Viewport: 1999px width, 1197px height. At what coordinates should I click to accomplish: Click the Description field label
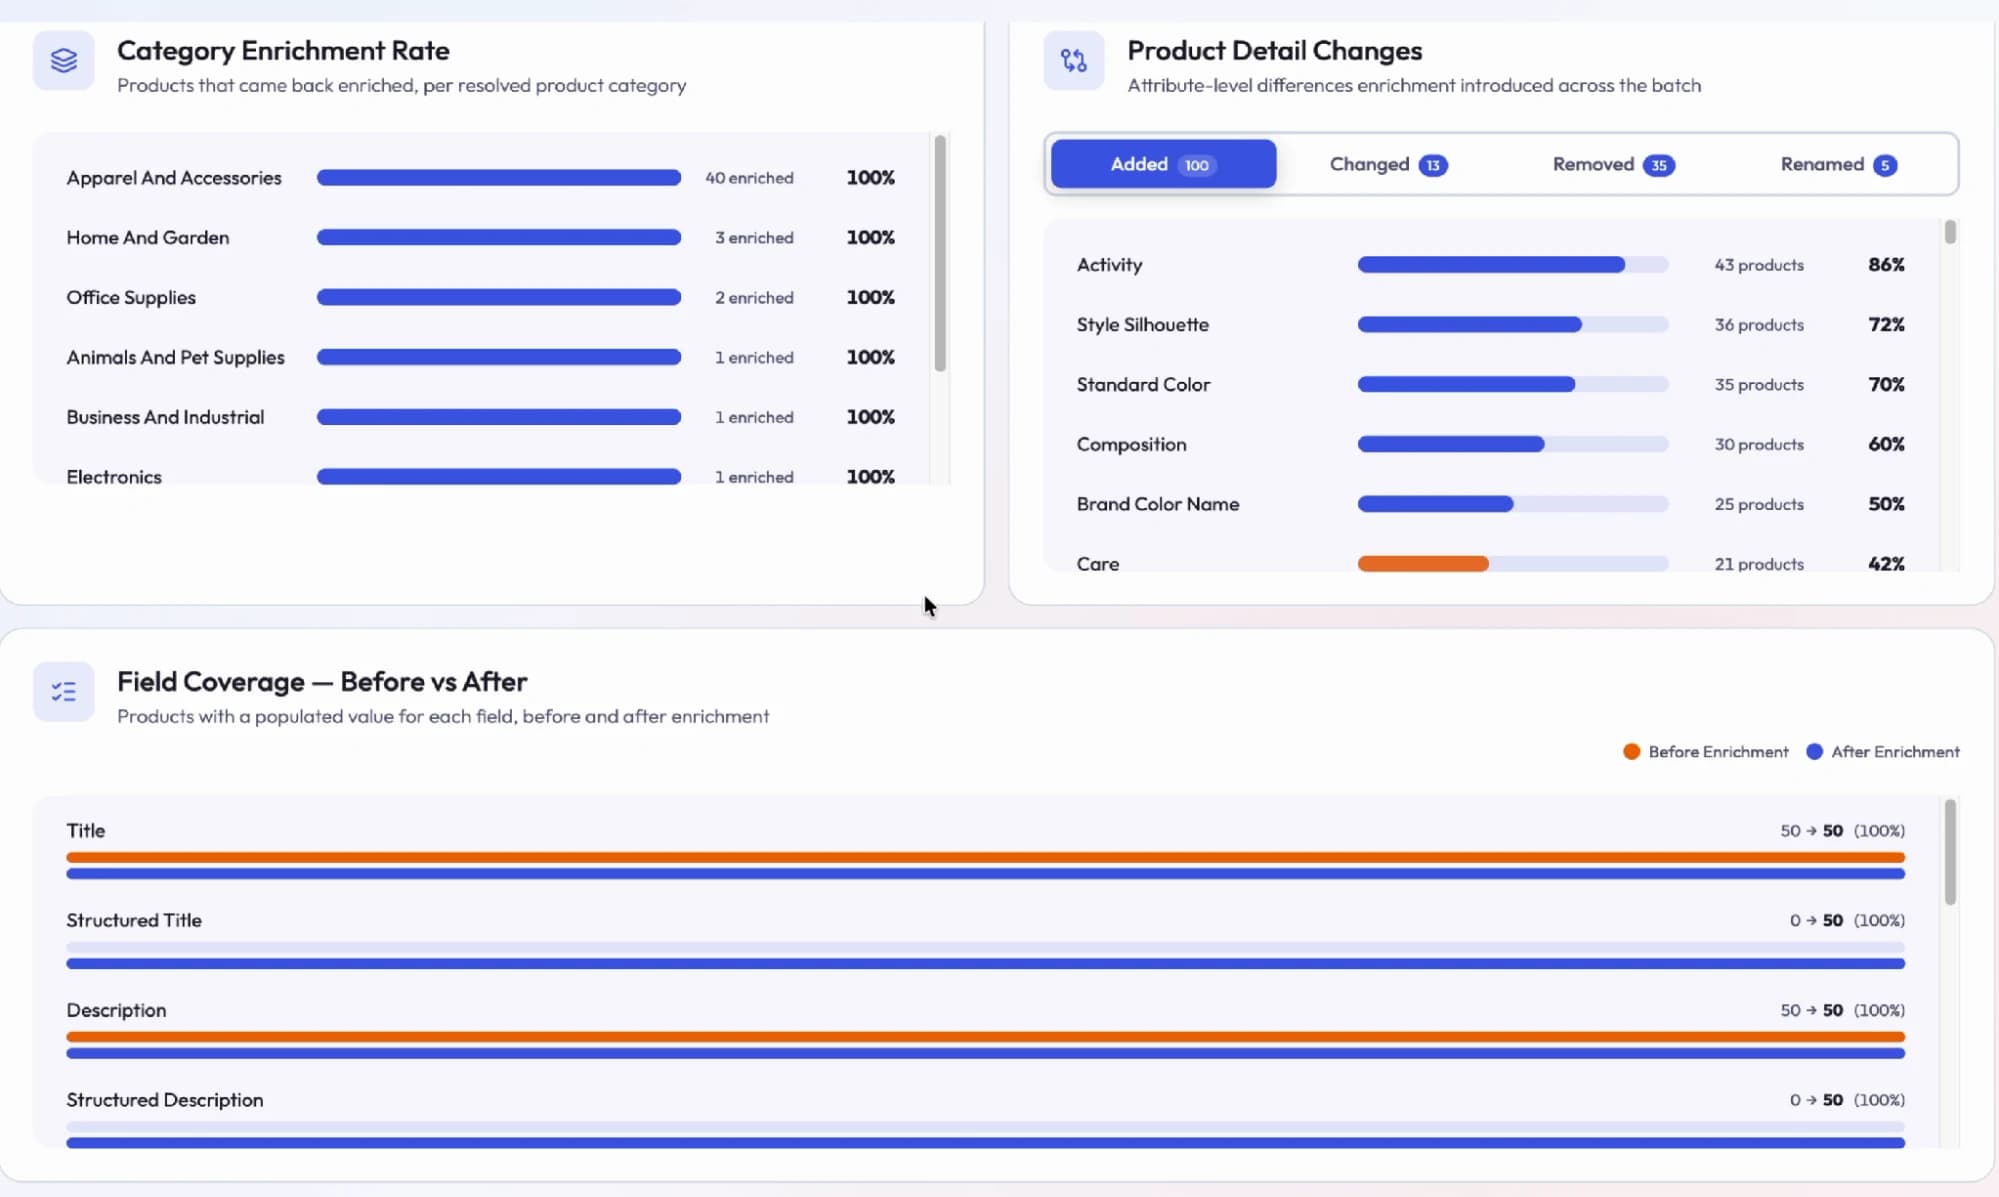tap(116, 1011)
